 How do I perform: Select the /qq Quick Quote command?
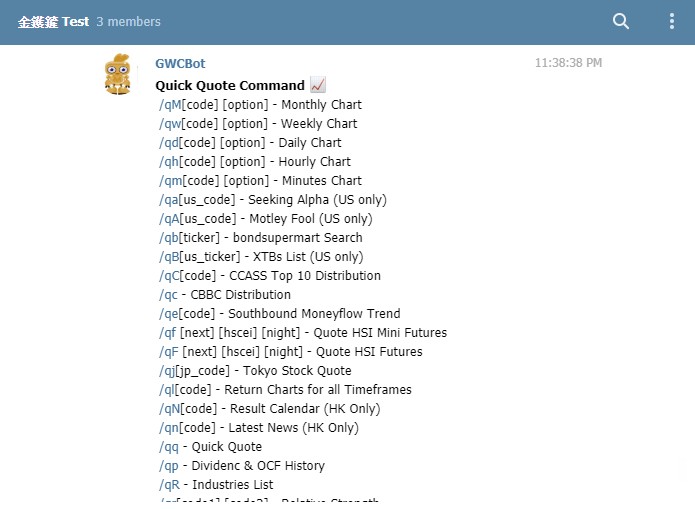coord(169,447)
